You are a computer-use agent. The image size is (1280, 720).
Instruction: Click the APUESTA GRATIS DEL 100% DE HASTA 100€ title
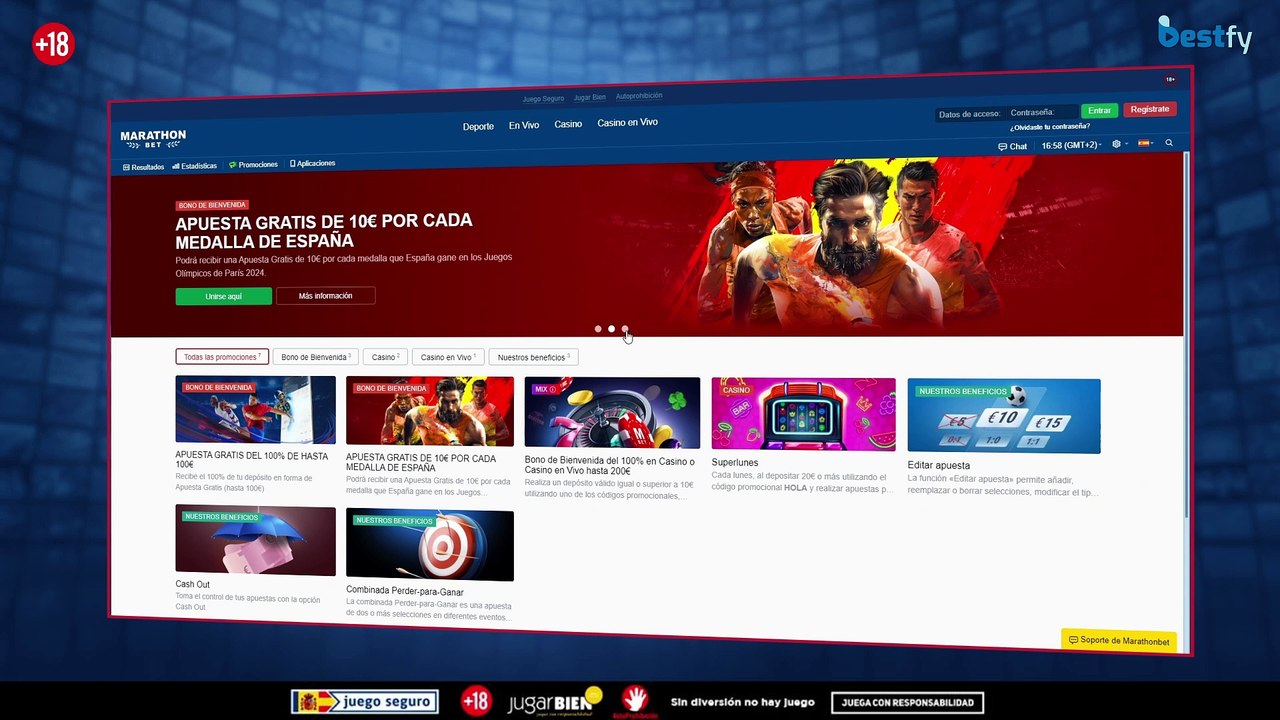[252, 460]
